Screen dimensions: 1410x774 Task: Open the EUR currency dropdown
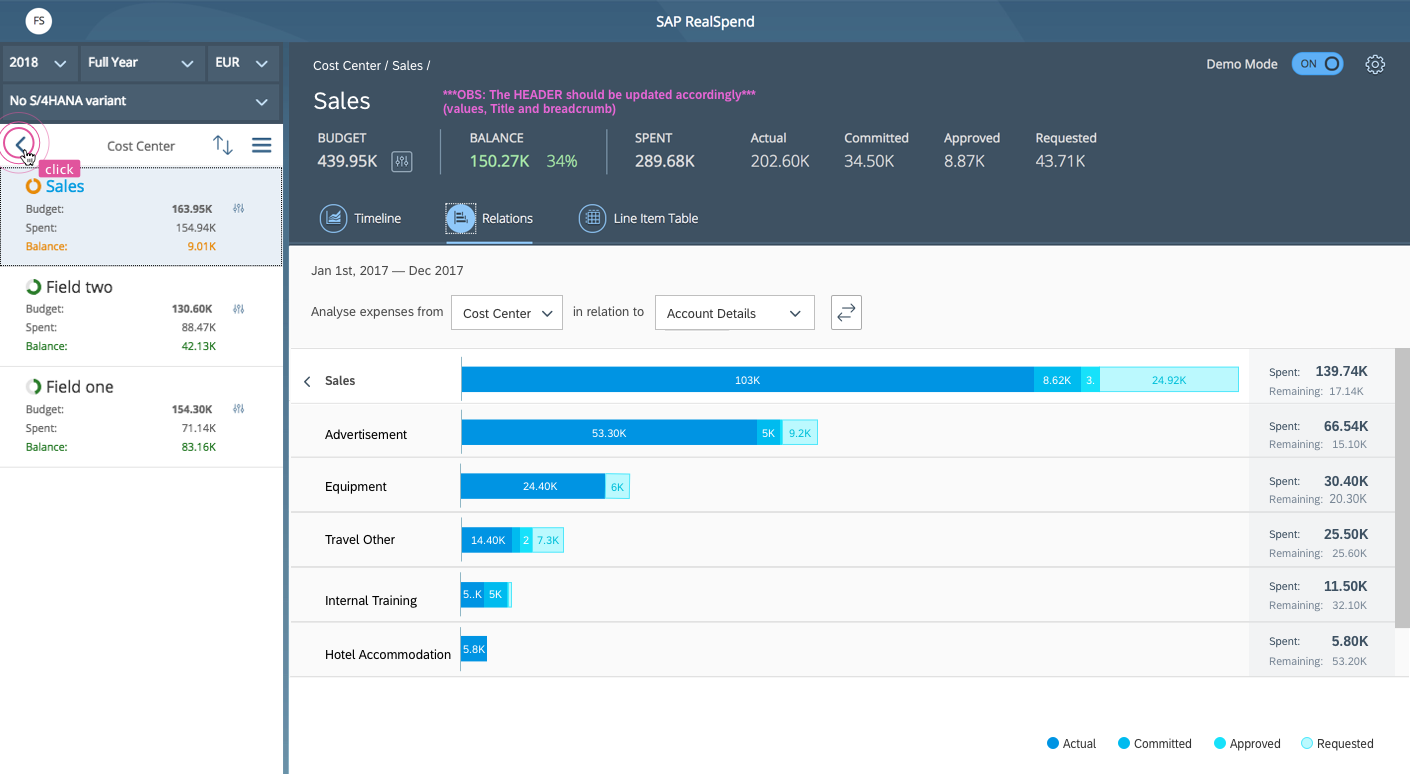243,63
